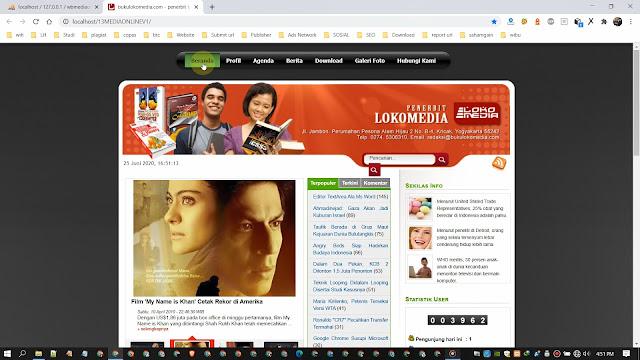Open 'Angry Birds Siap Hadirkan Budaya Indonesia' link
640x360 pixels.
pyautogui.click(x=350, y=249)
